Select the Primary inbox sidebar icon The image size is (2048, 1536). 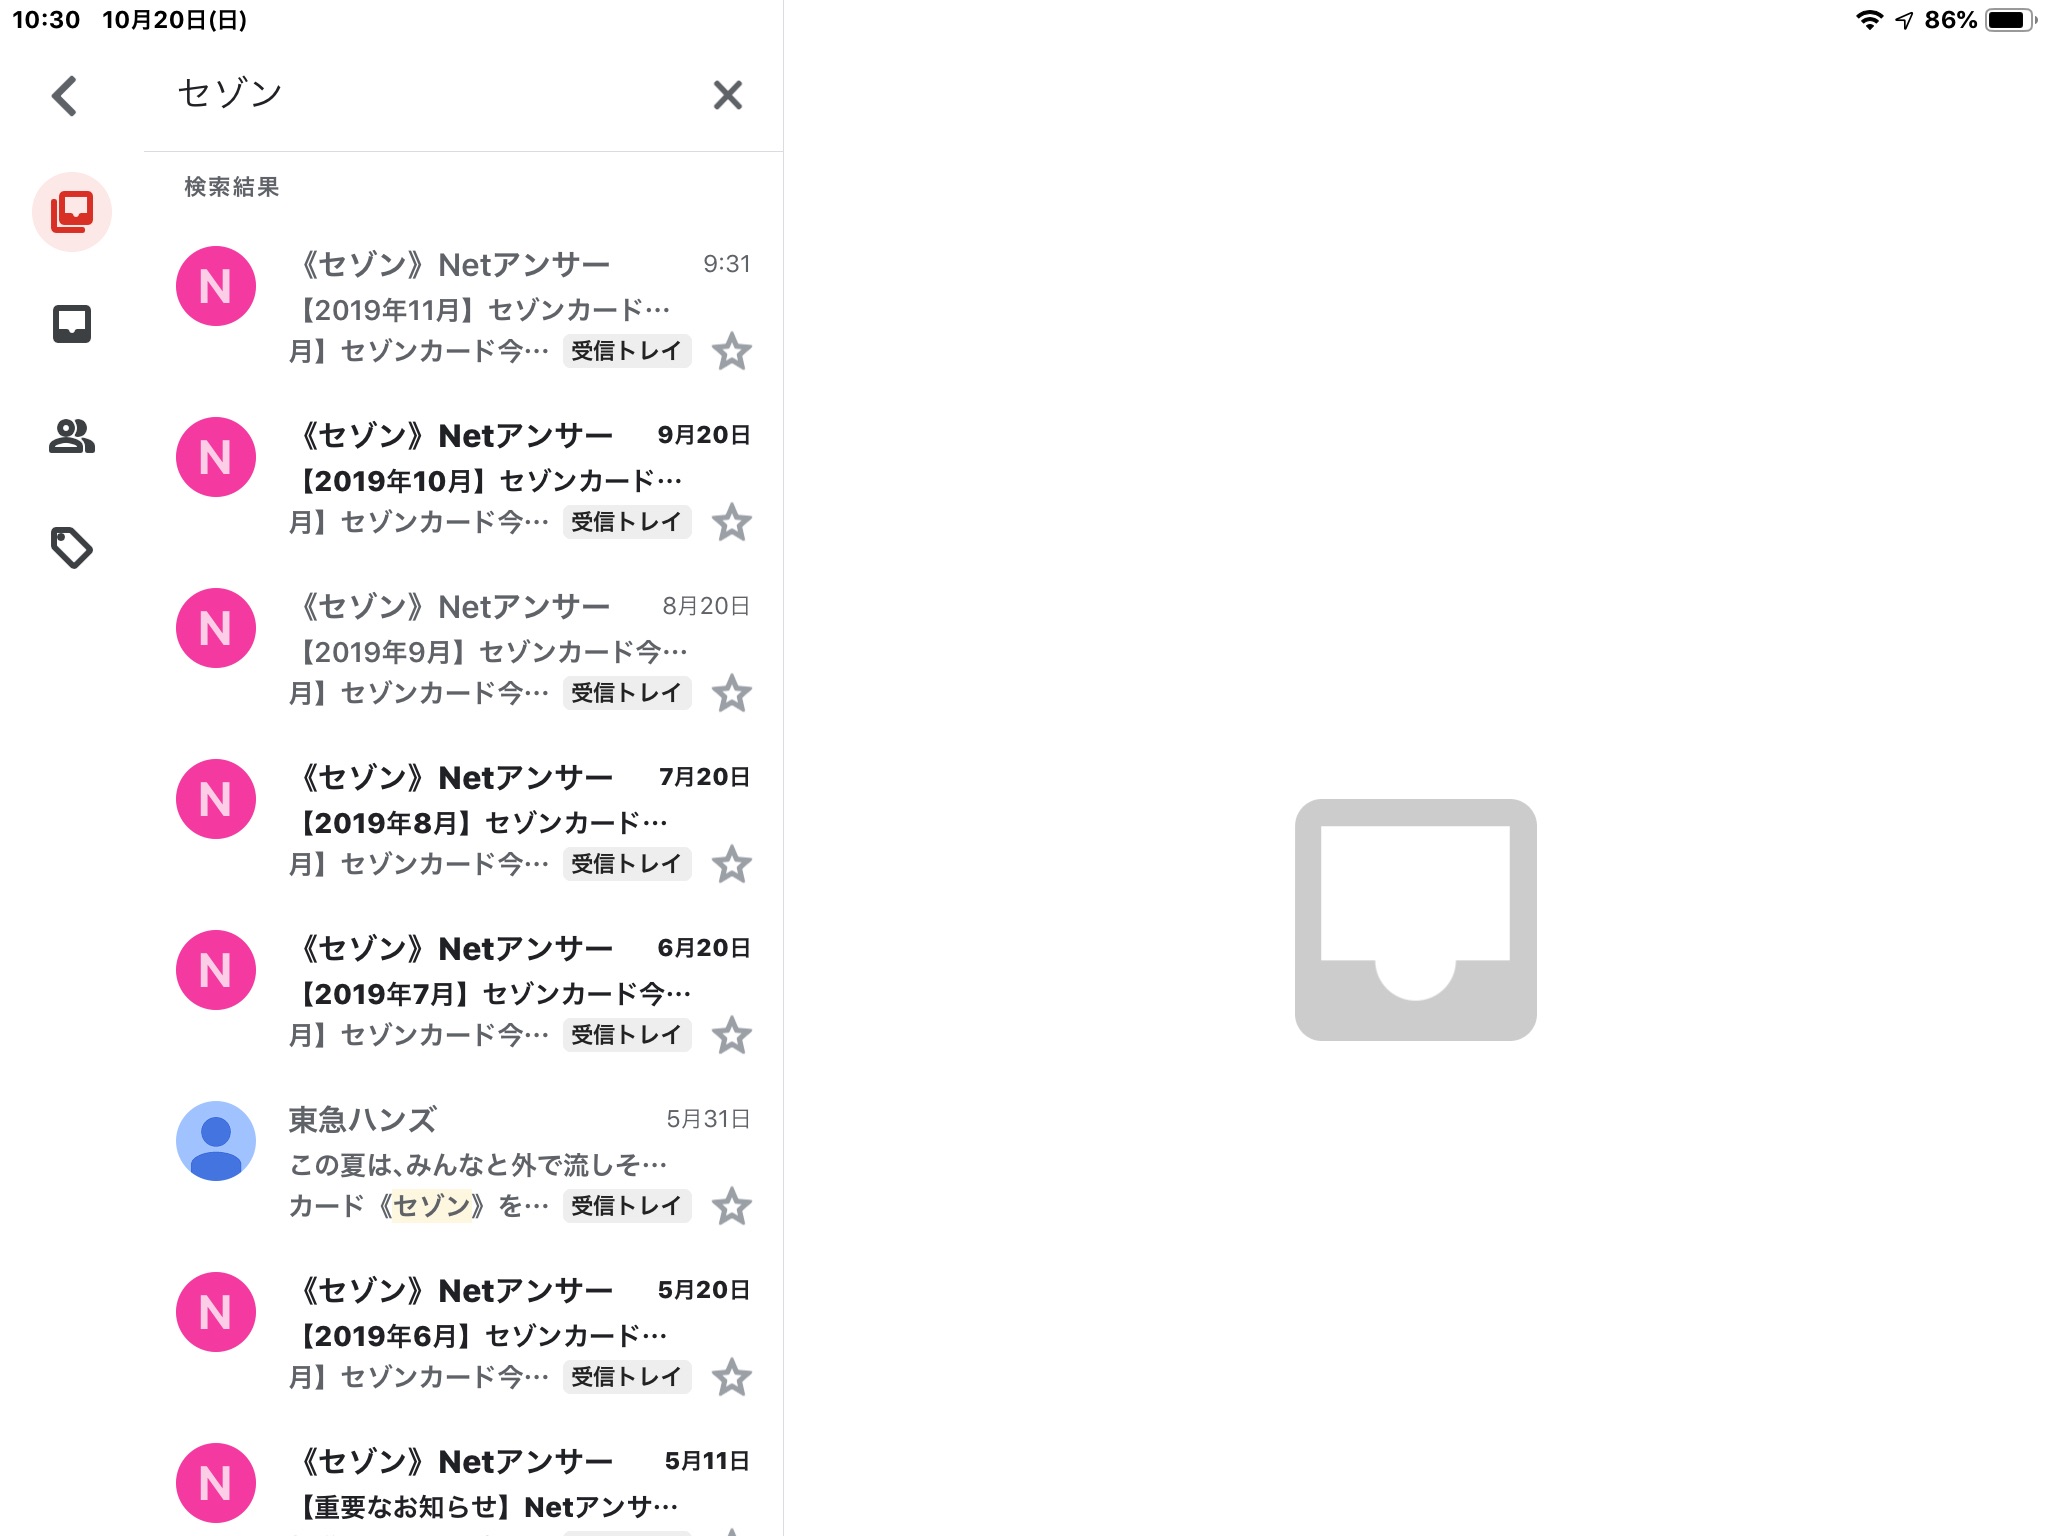[x=72, y=324]
